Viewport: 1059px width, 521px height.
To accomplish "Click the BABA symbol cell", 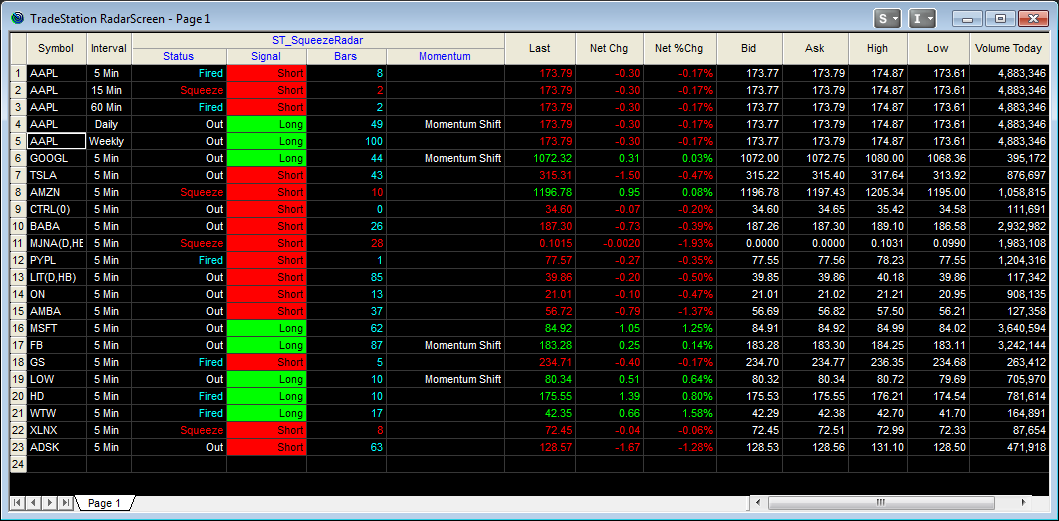I will 57,226.
